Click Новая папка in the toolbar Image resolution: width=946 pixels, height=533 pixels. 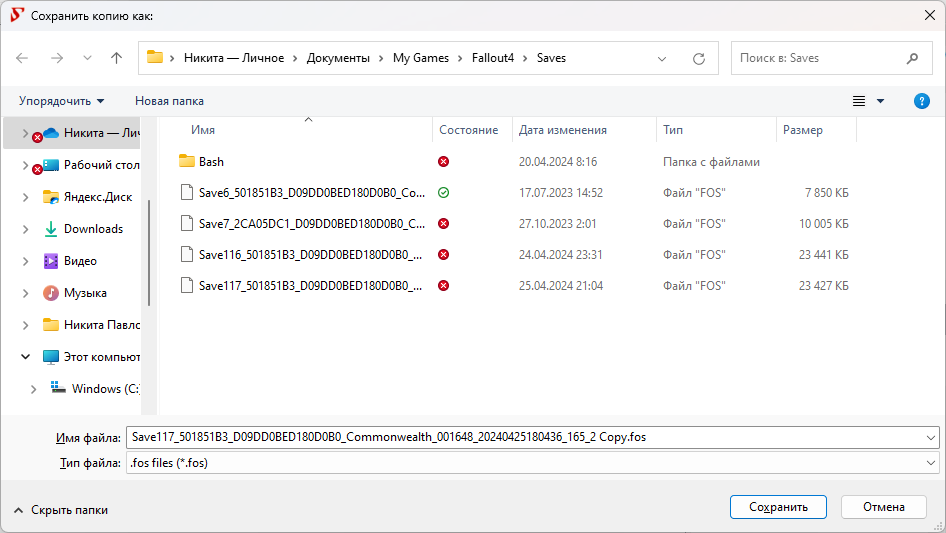tap(169, 101)
